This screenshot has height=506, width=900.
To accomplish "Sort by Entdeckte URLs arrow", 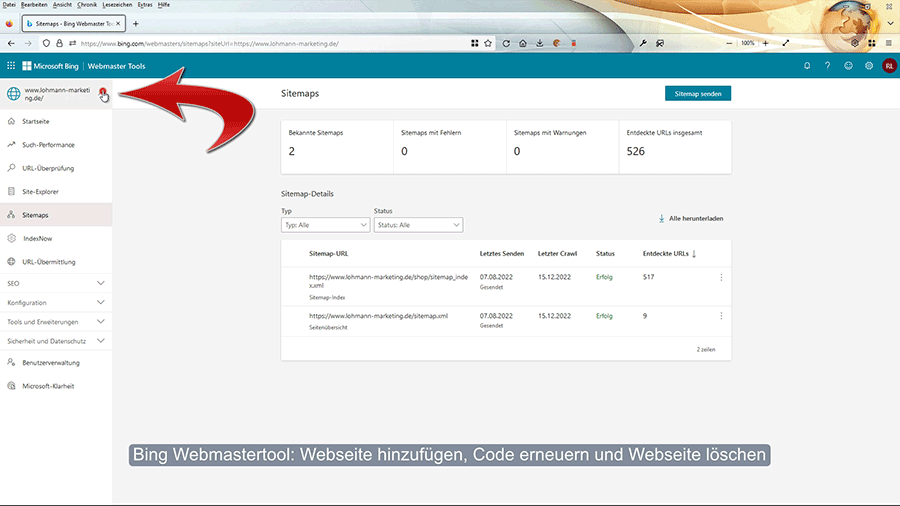I will pyautogui.click(x=694, y=254).
